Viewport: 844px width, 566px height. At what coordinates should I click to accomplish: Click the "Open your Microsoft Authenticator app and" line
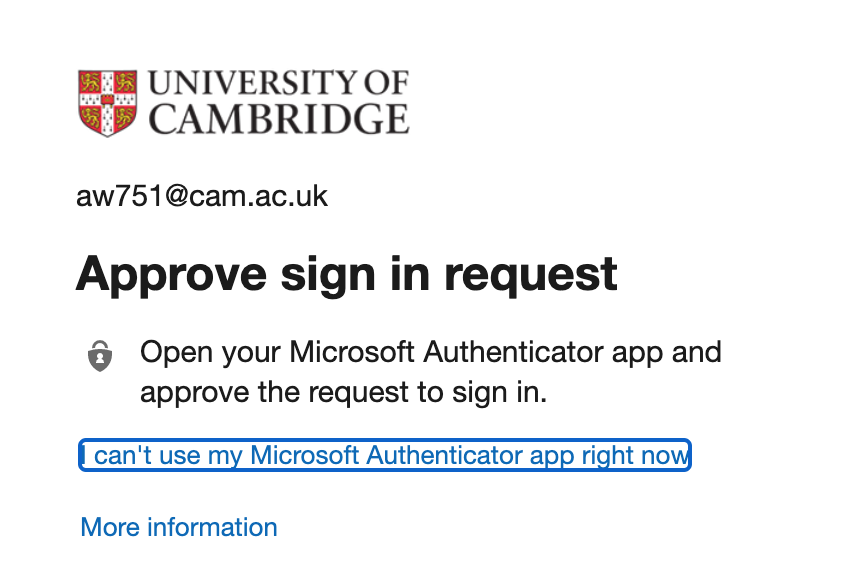[x=431, y=353]
